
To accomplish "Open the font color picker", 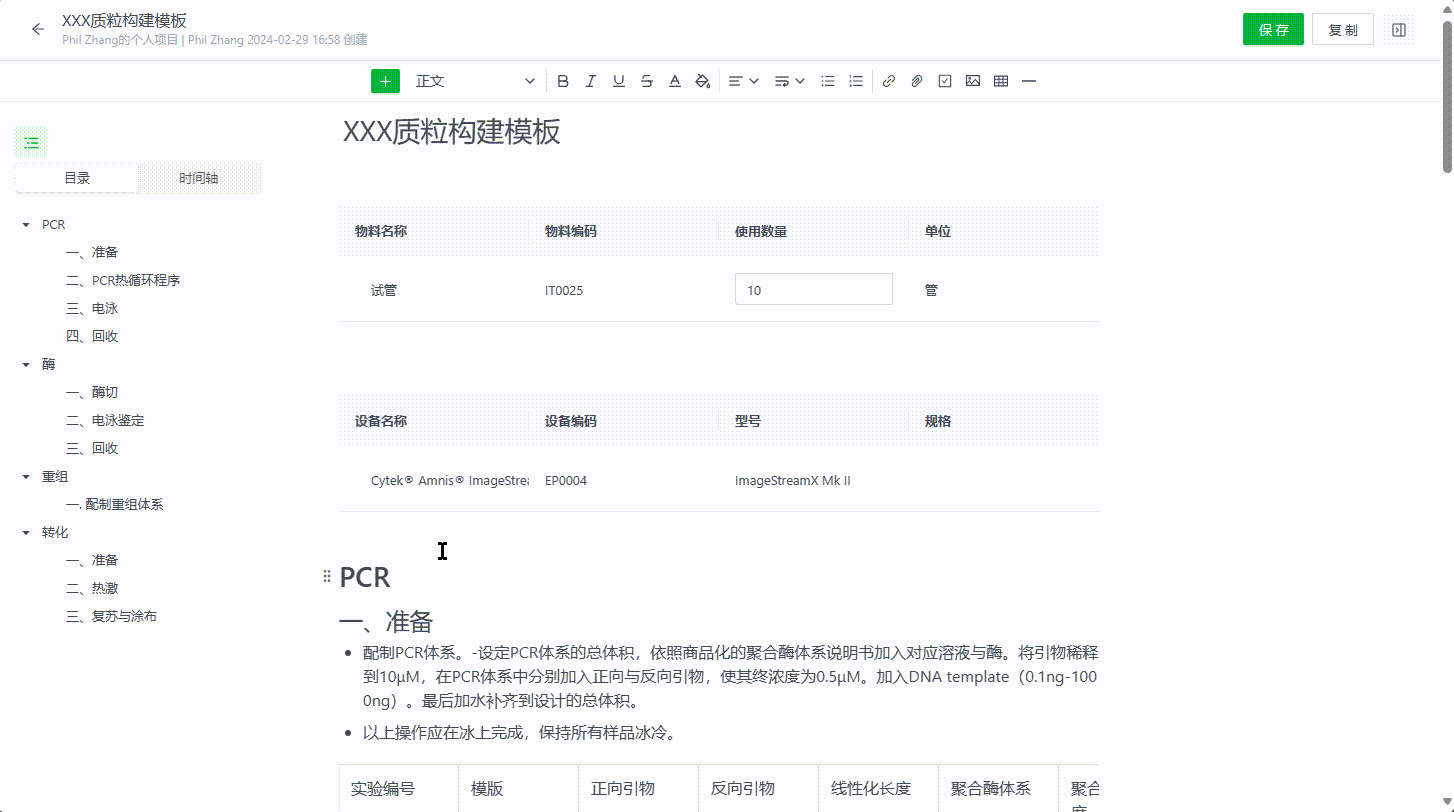I will (675, 81).
